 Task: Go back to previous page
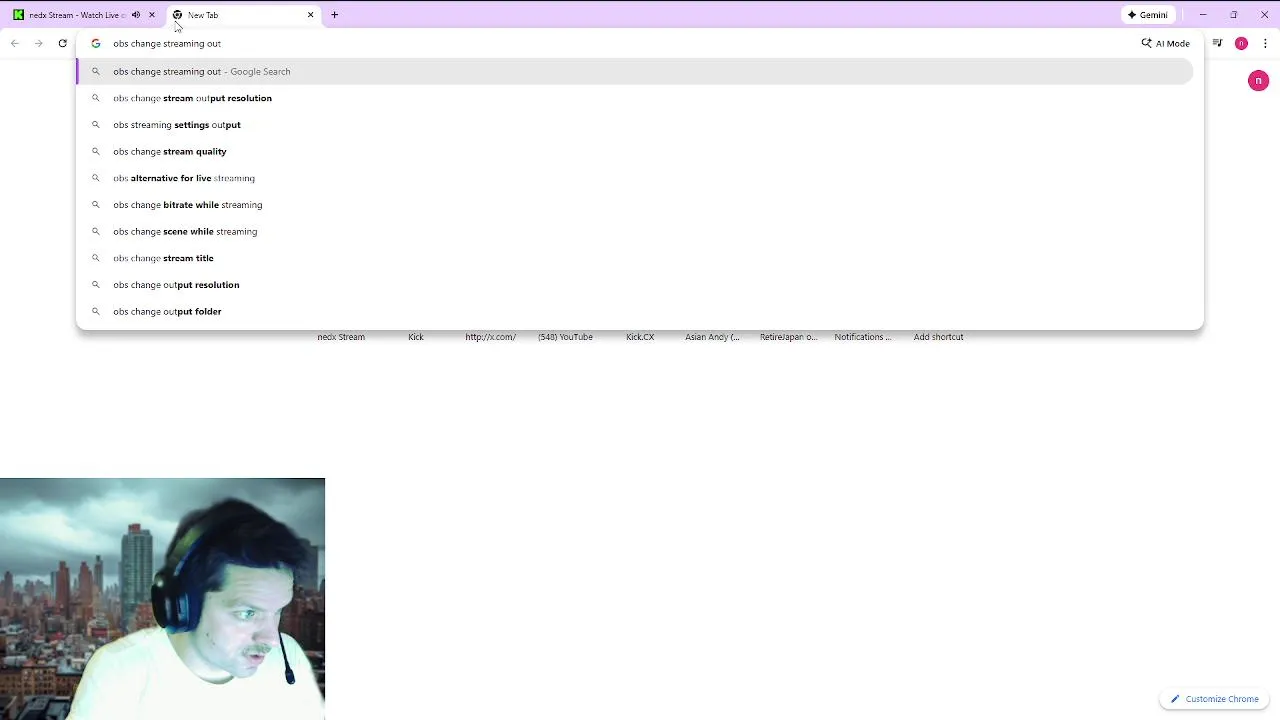(15, 43)
